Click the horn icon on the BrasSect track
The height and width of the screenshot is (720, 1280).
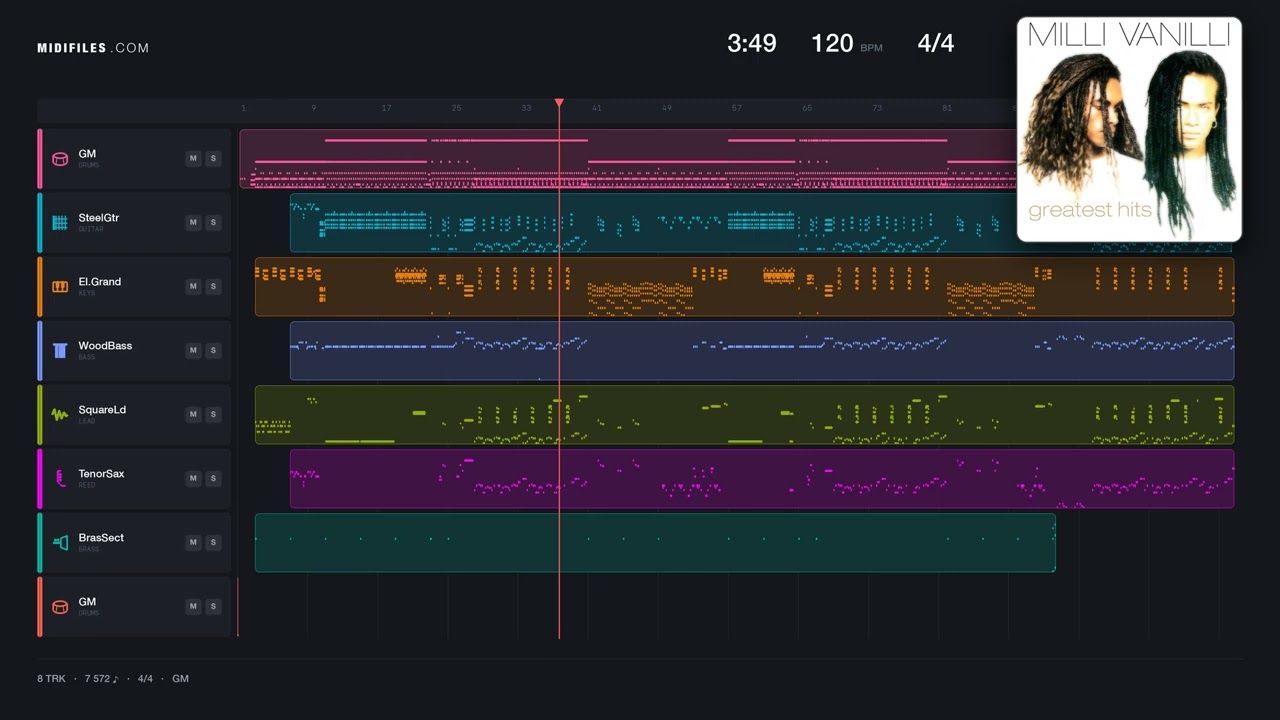coord(60,543)
